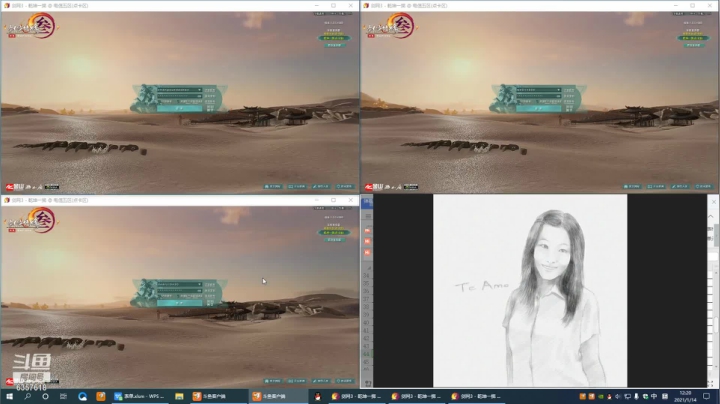Click the Te Amo pencil portrait image in viewer
The height and width of the screenshot is (404, 720).
click(x=530, y=291)
